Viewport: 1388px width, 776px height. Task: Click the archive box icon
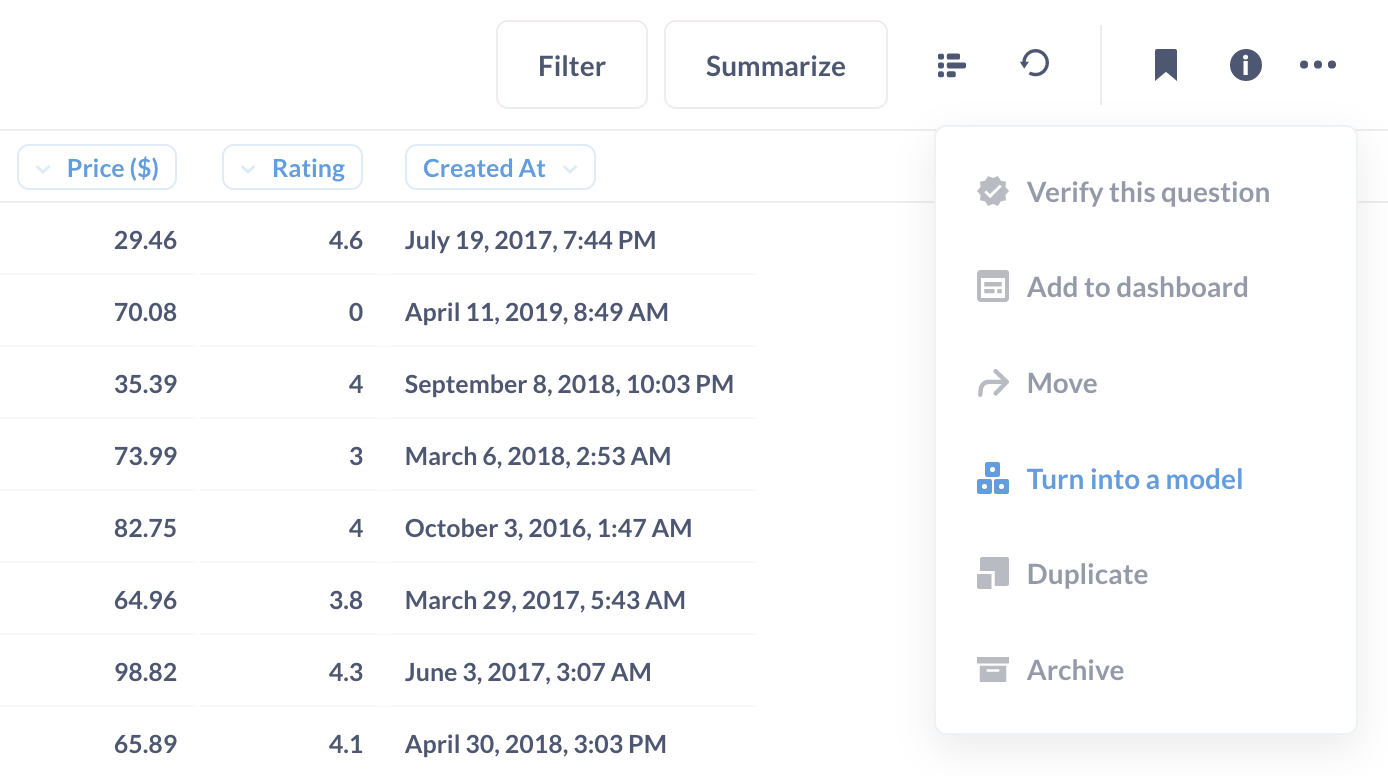pyautogui.click(x=992, y=670)
